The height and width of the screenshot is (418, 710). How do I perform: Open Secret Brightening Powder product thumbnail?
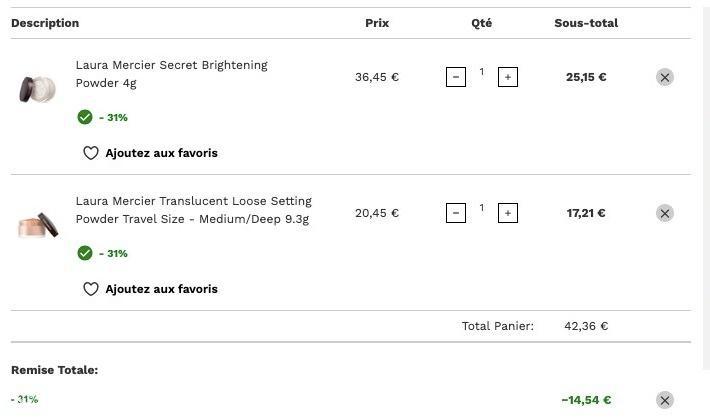click(x=38, y=89)
